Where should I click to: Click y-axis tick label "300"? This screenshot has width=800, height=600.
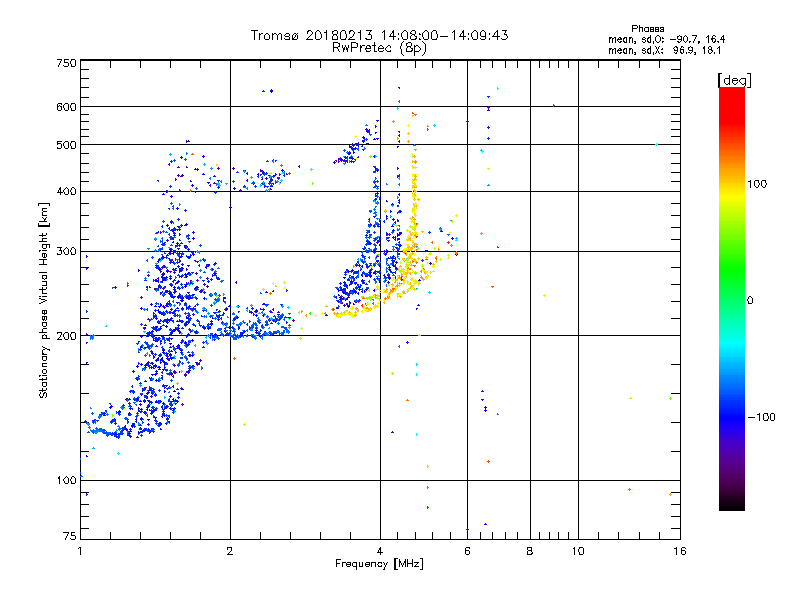[66, 251]
